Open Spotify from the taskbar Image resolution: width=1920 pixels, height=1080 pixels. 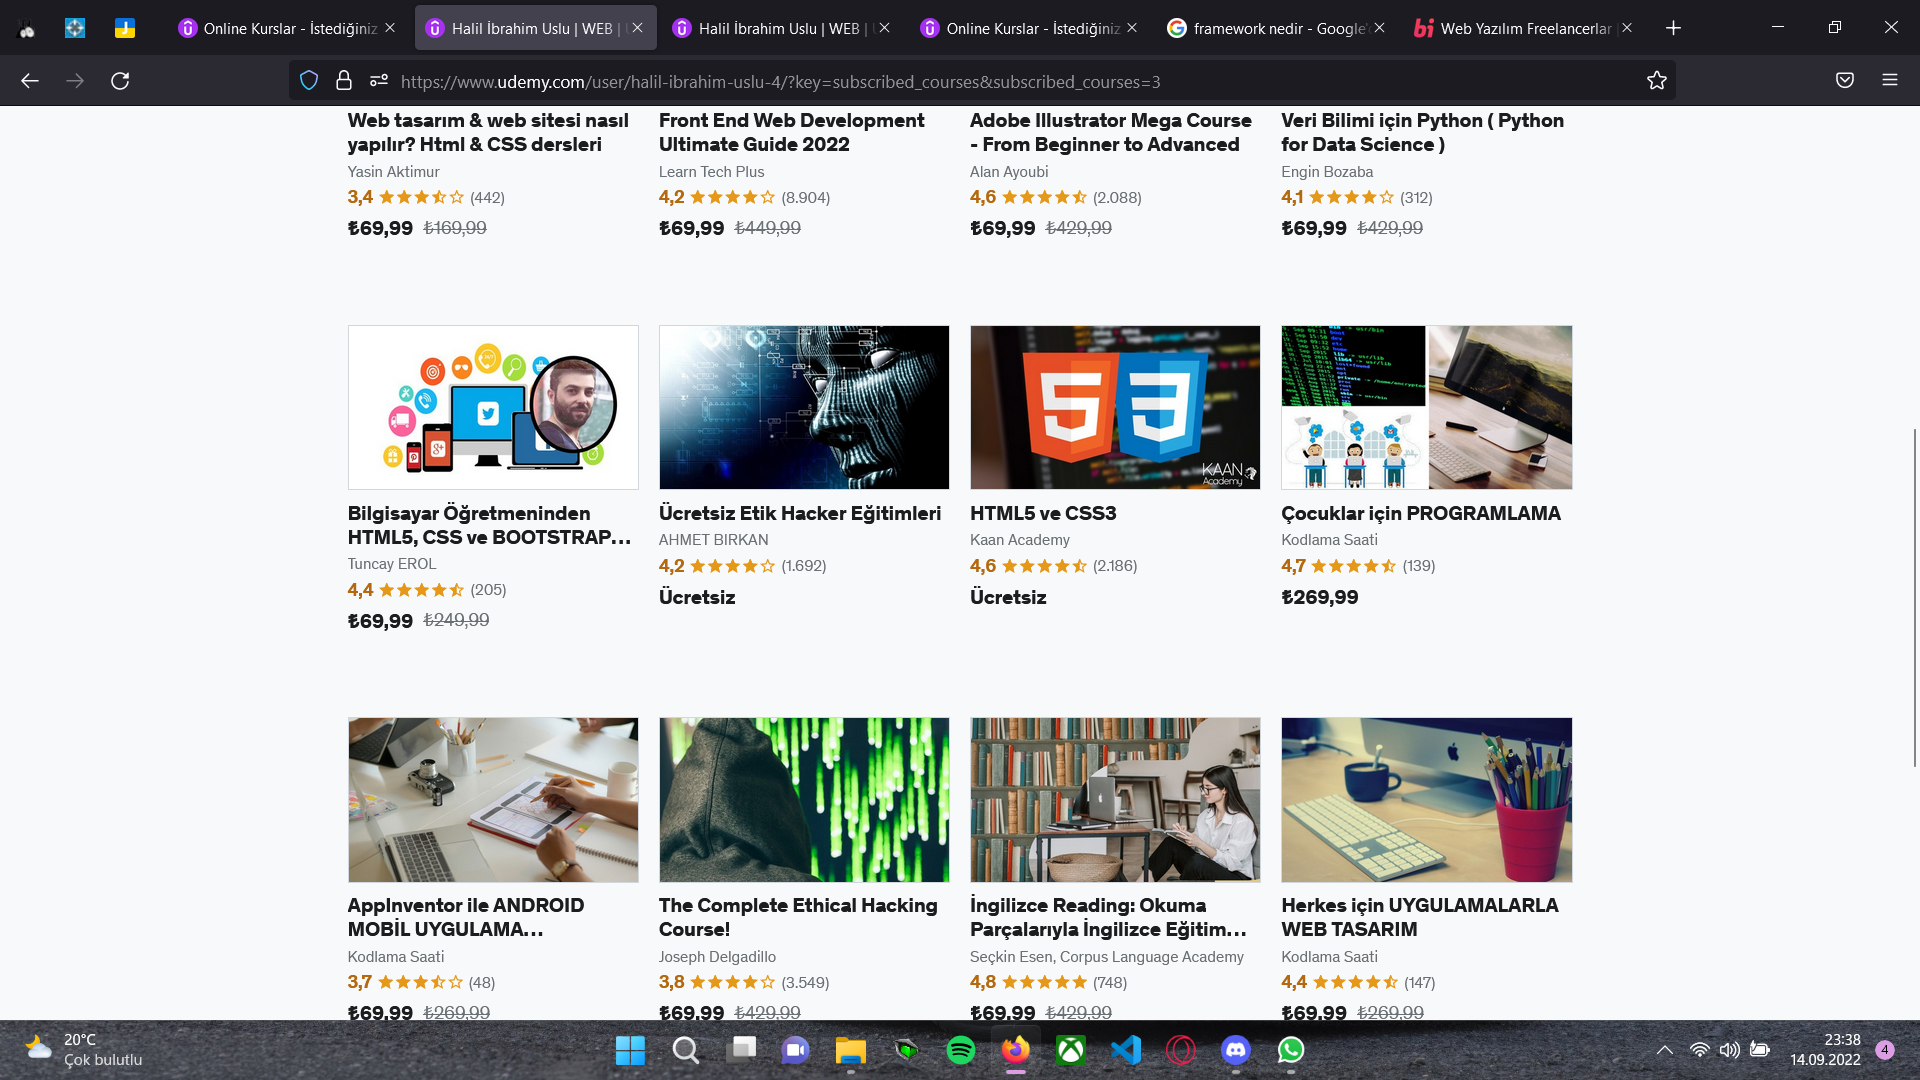pos(961,1050)
